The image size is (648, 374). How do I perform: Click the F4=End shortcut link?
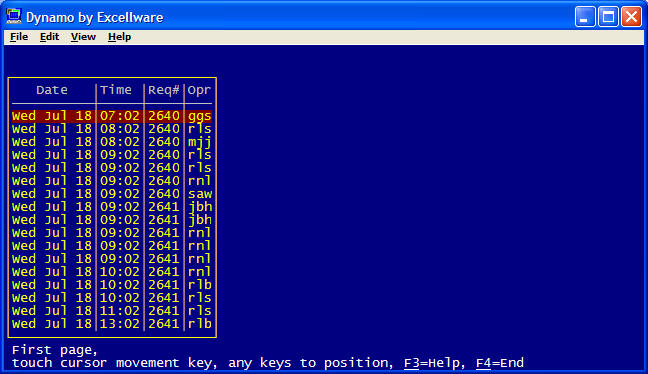[500, 363]
